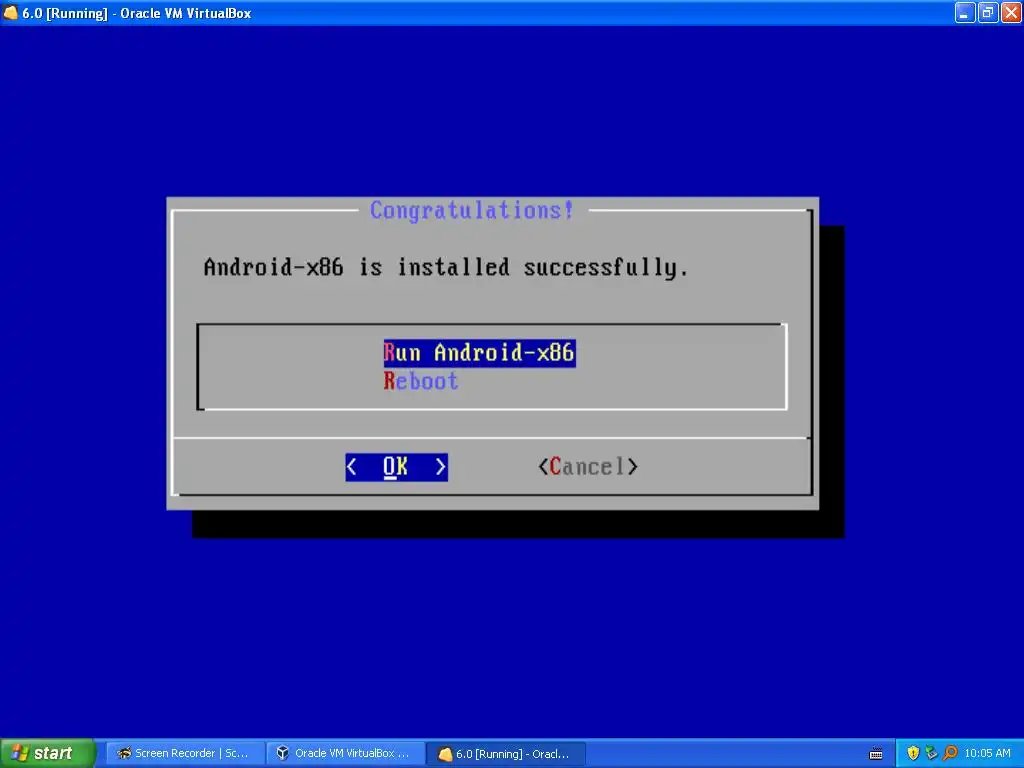This screenshot has width=1024, height=768.
Task: Close the 6.0 [Running] VirtualBox window
Action: pos(1011,12)
